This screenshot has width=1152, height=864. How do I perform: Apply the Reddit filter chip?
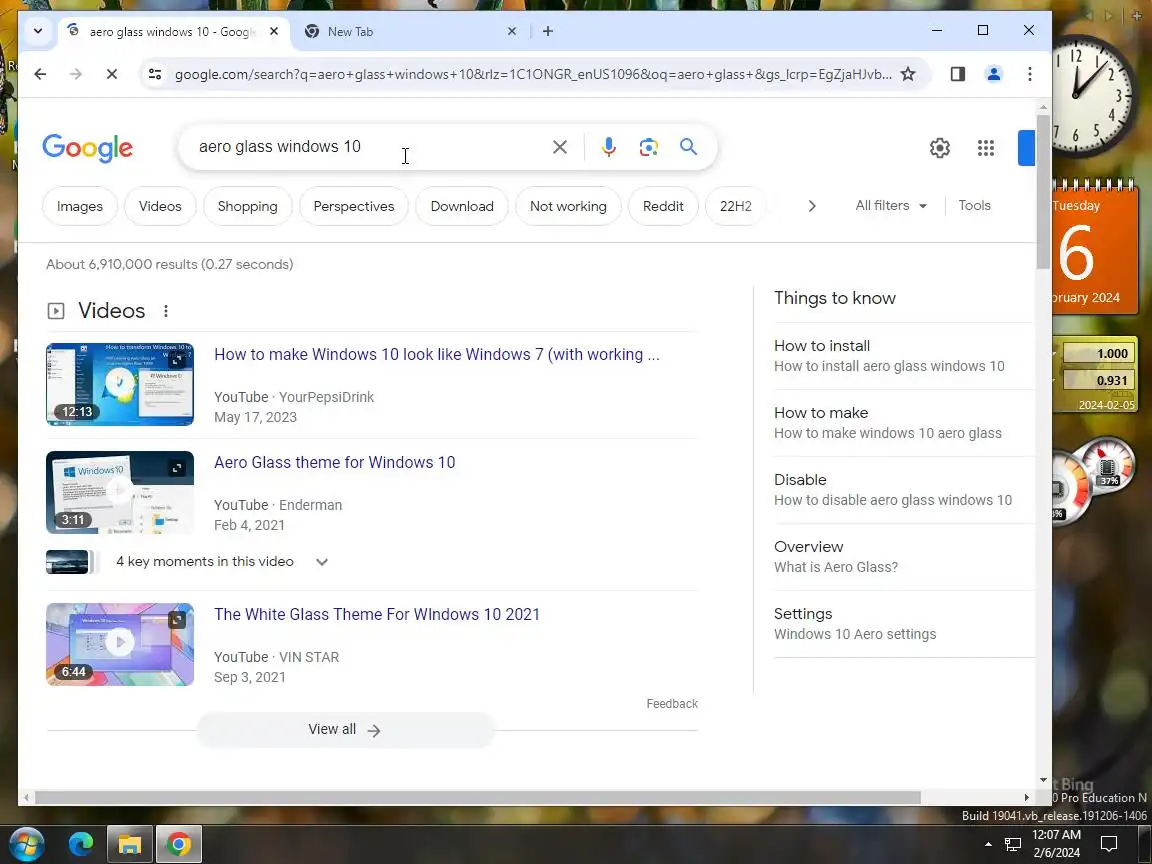pyautogui.click(x=663, y=206)
